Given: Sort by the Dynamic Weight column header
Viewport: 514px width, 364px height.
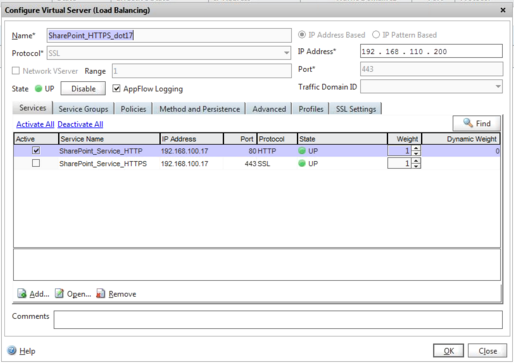Looking at the screenshot, I should pos(461,139).
